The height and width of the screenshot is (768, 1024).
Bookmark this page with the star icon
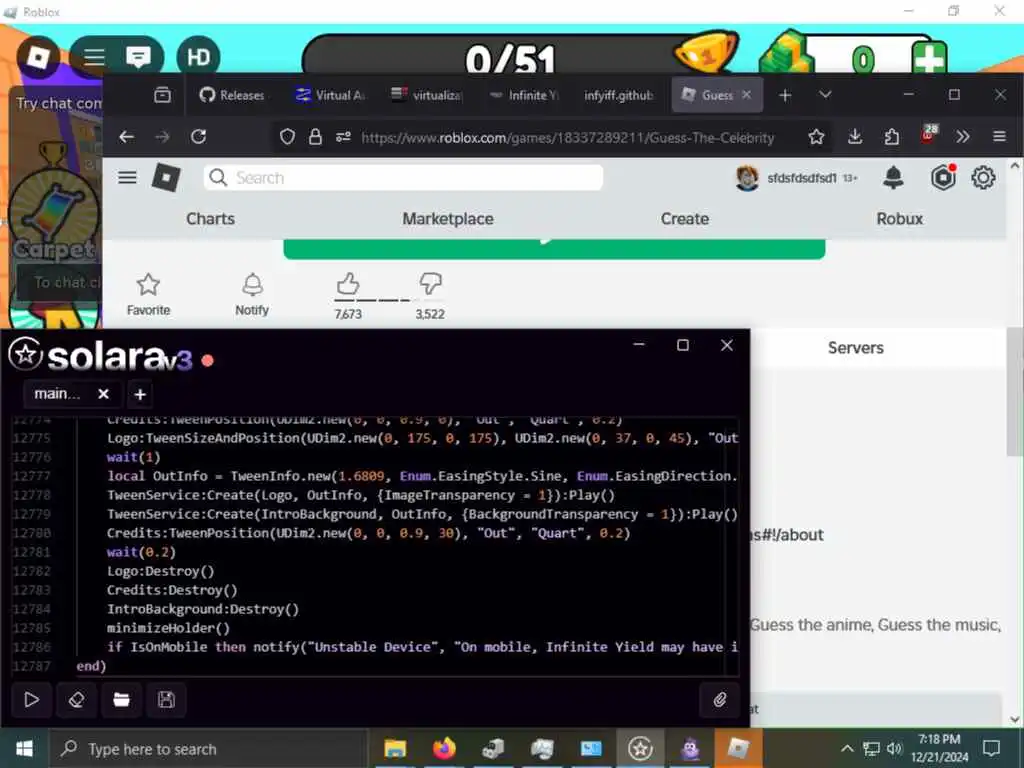pyautogui.click(x=816, y=136)
